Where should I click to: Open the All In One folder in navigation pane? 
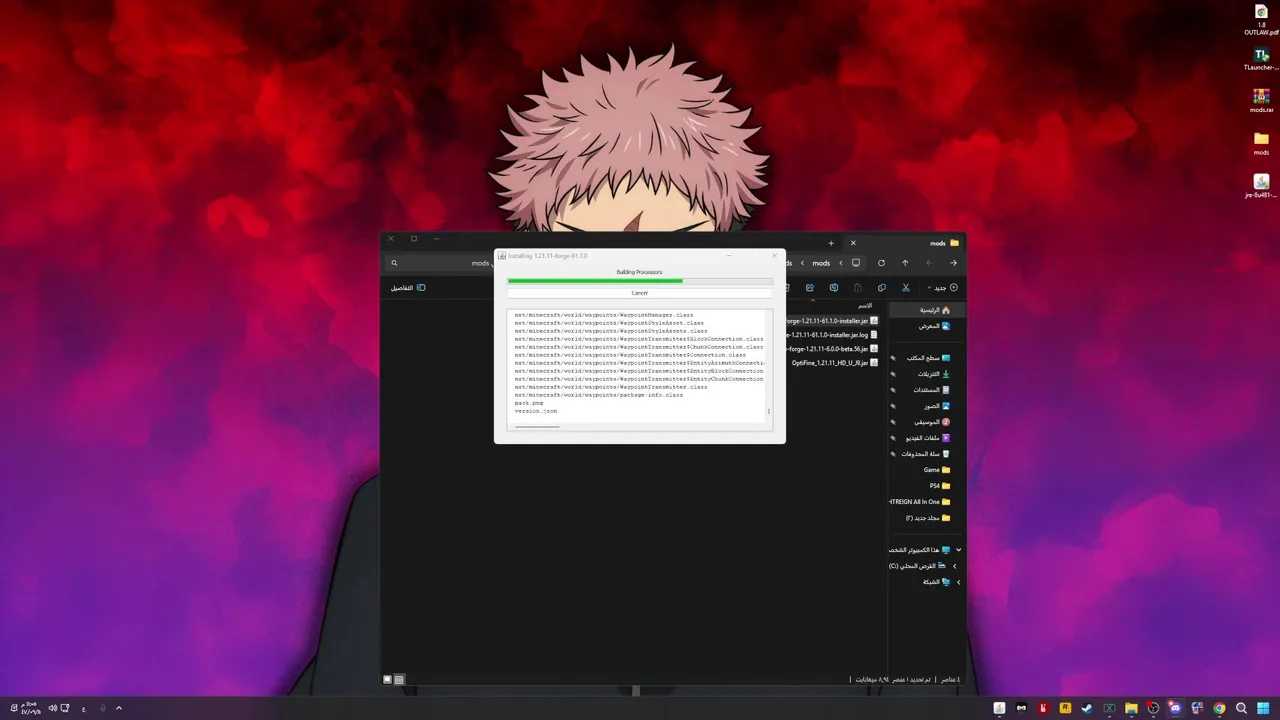[x=920, y=502]
